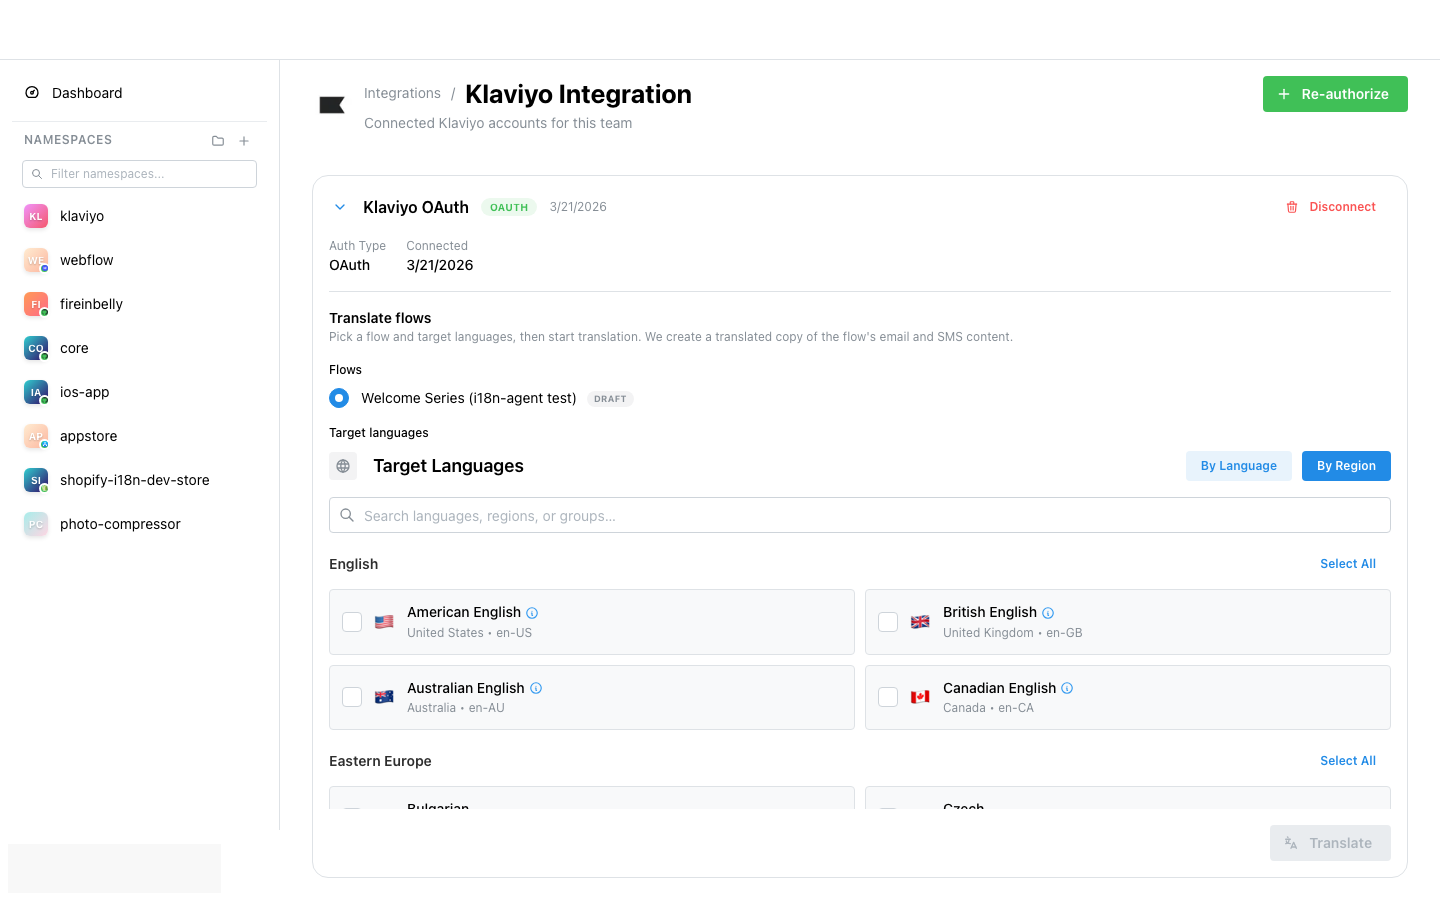Click the Australia flag icon
Image resolution: width=1440 pixels, height=900 pixels.
click(384, 697)
